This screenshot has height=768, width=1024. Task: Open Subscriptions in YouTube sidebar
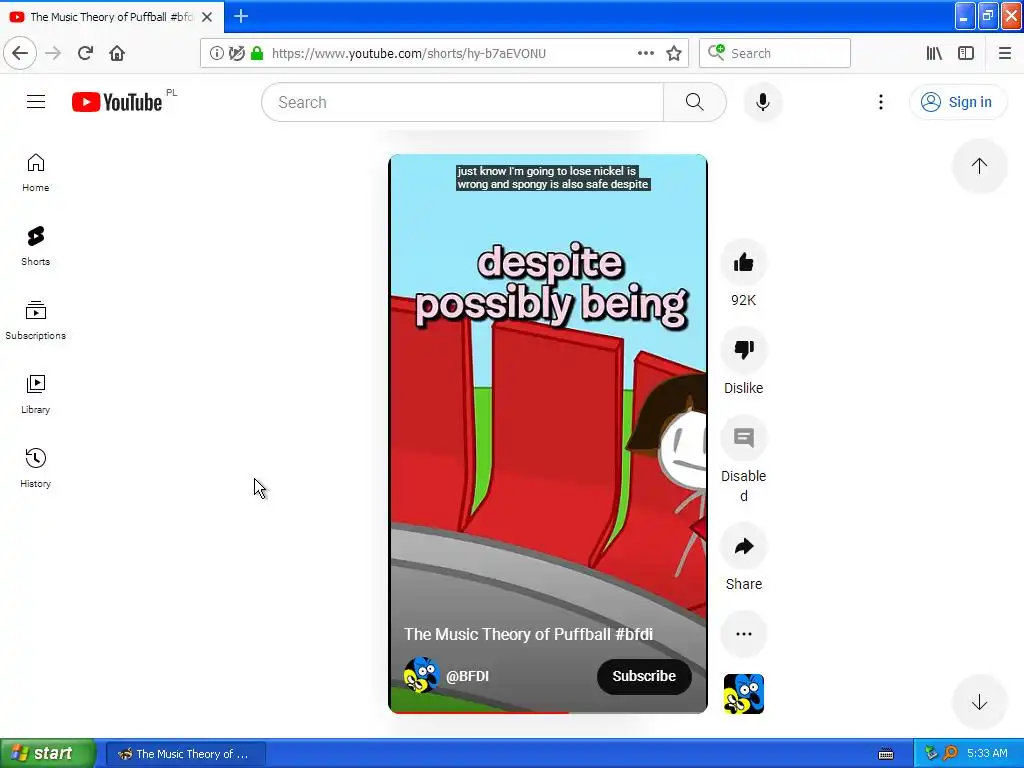[35, 321]
